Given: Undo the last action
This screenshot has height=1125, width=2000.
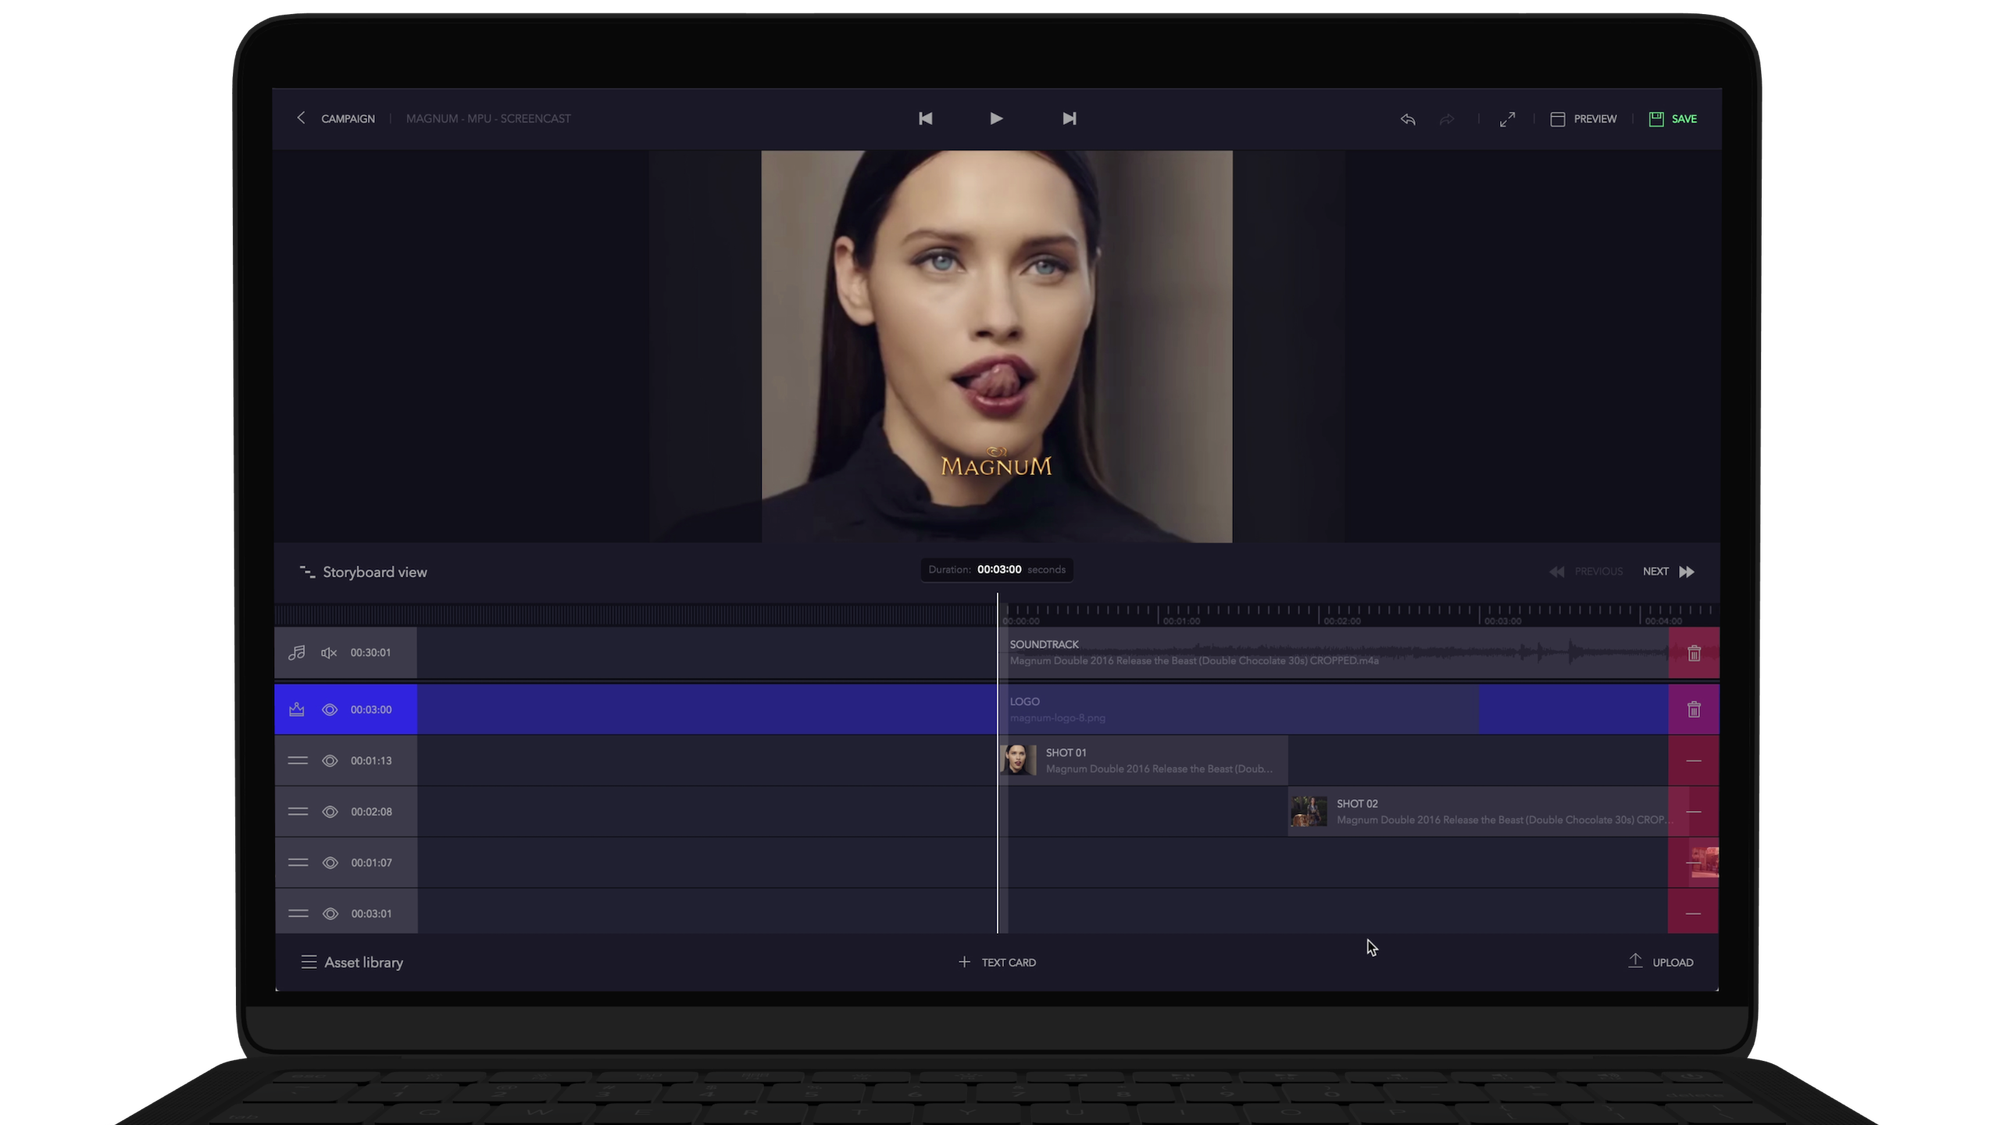Looking at the screenshot, I should [x=1408, y=119].
